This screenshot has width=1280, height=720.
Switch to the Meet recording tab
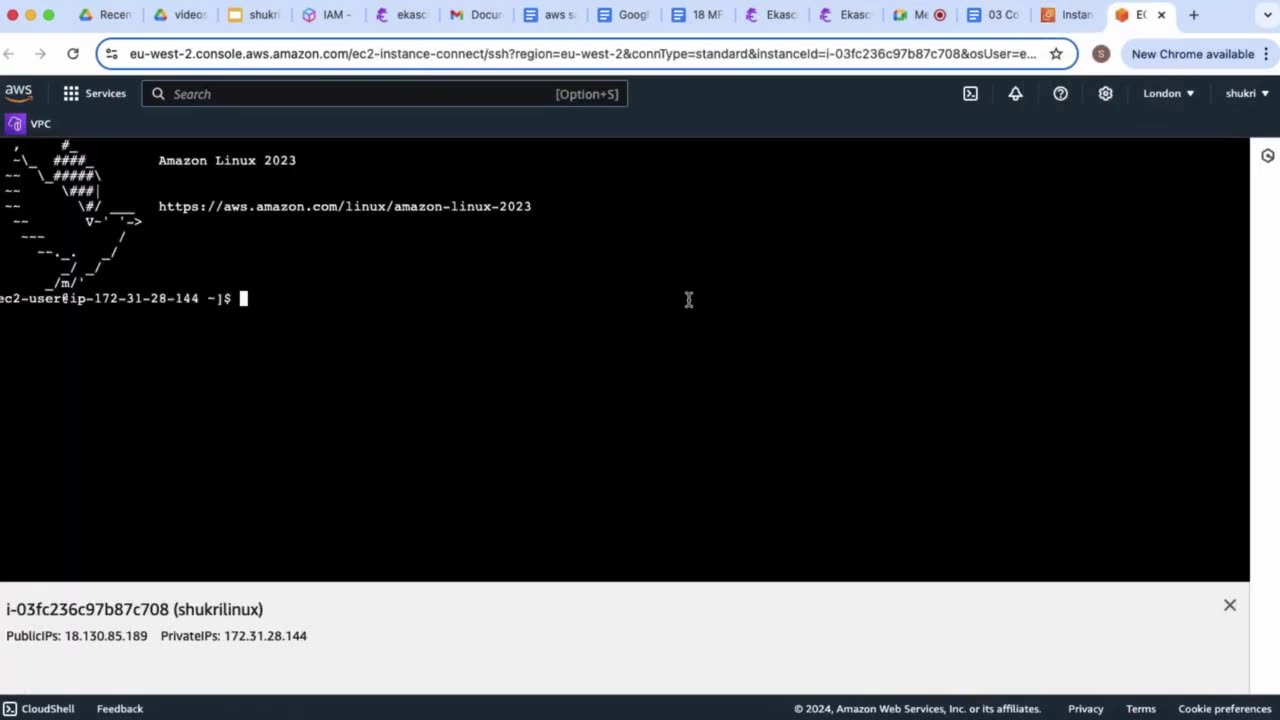pyautogui.click(x=920, y=15)
